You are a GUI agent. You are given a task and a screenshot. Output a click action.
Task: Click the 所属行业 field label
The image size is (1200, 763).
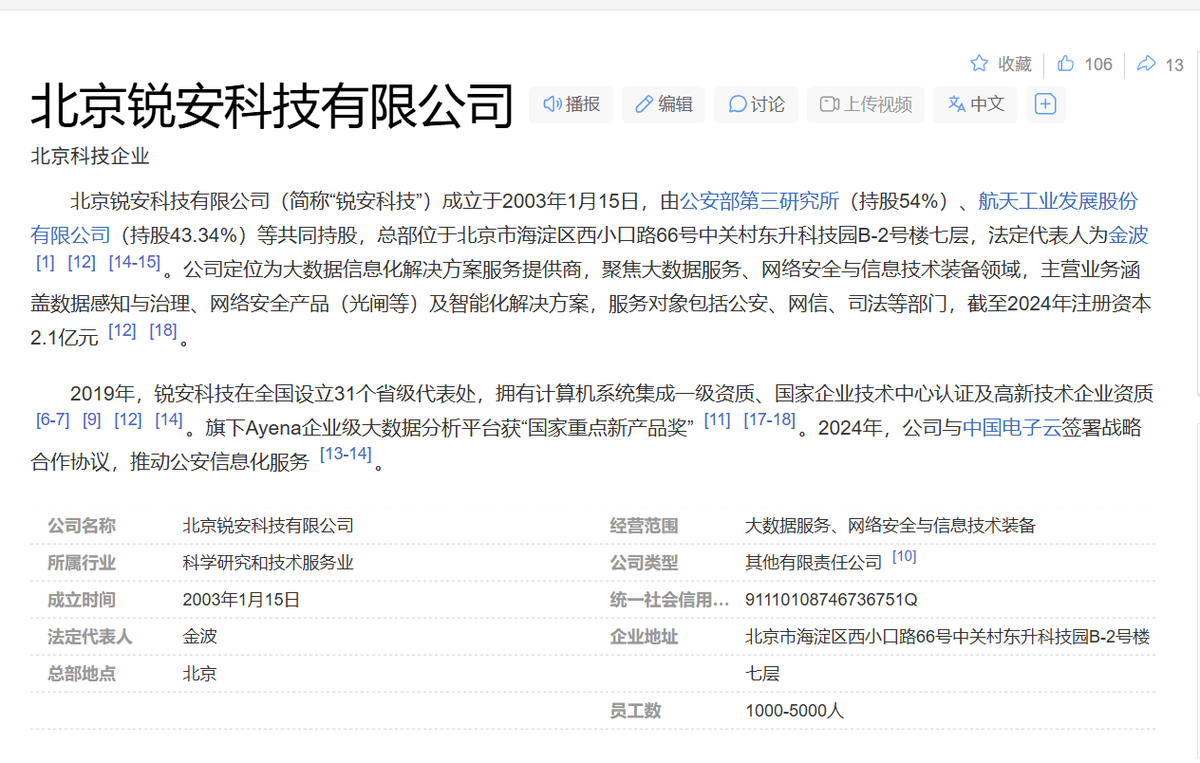point(82,563)
